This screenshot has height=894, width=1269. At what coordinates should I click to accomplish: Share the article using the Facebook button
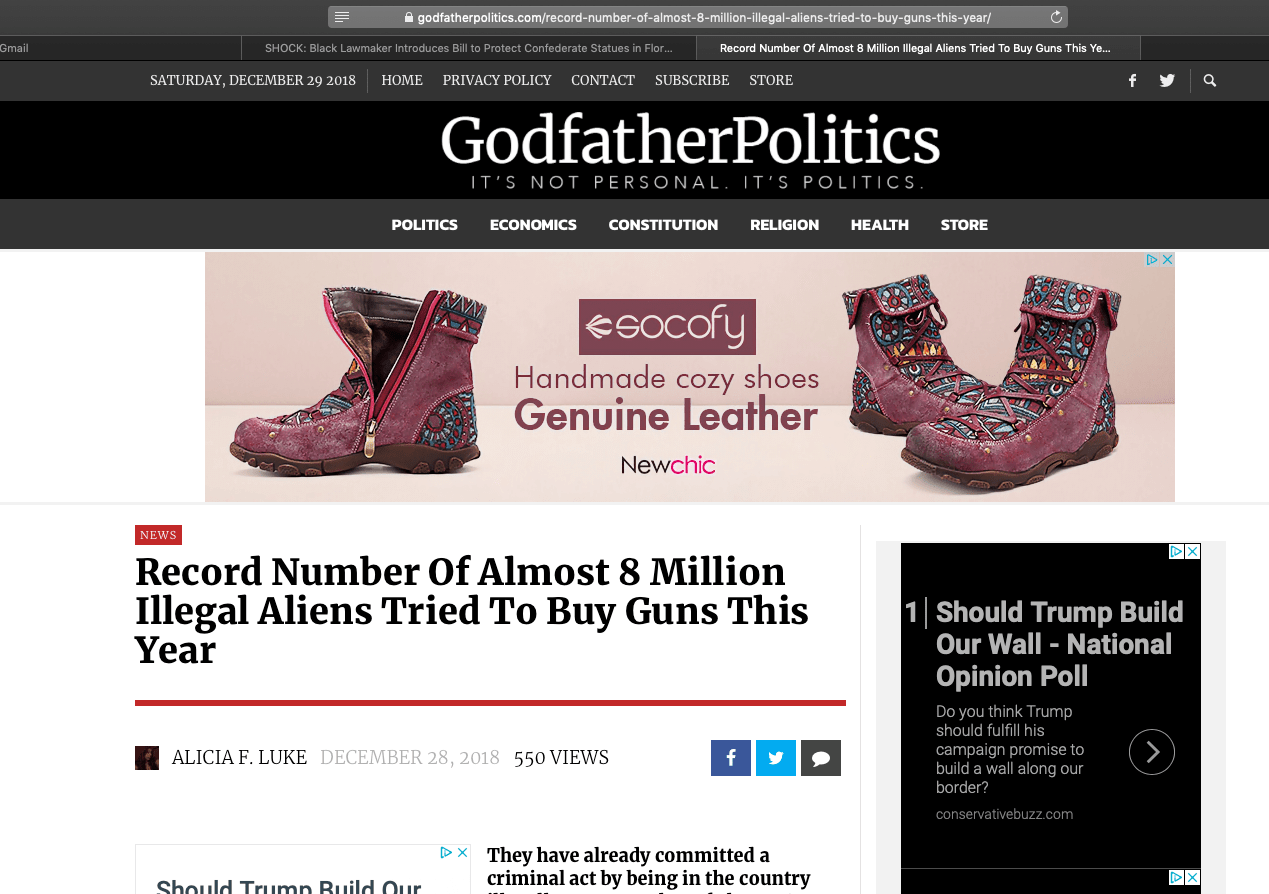click(x=731, y=757)
